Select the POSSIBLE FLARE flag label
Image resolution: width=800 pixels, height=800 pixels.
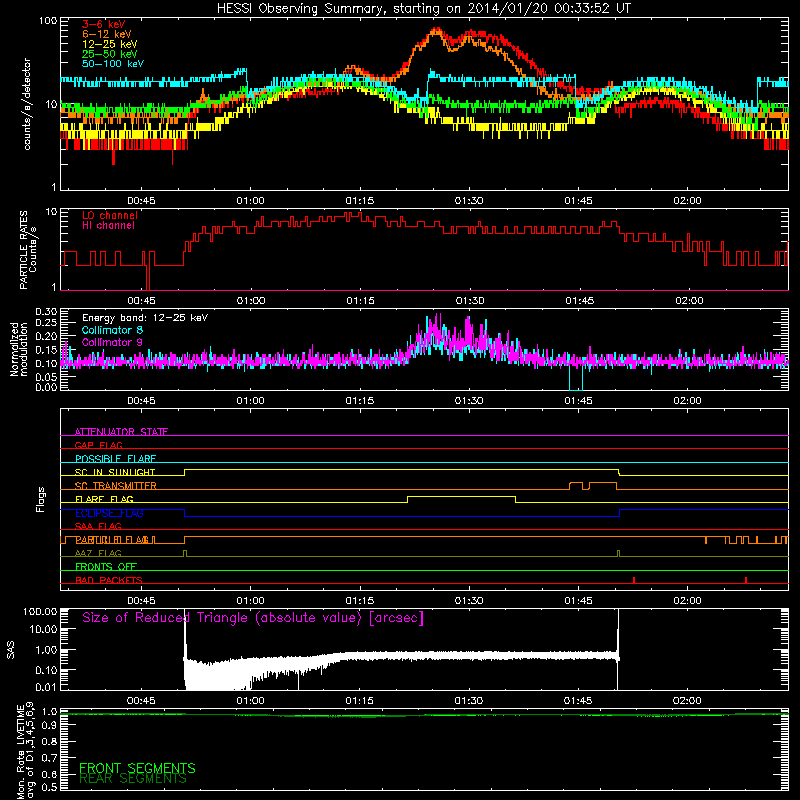[115, 458]
